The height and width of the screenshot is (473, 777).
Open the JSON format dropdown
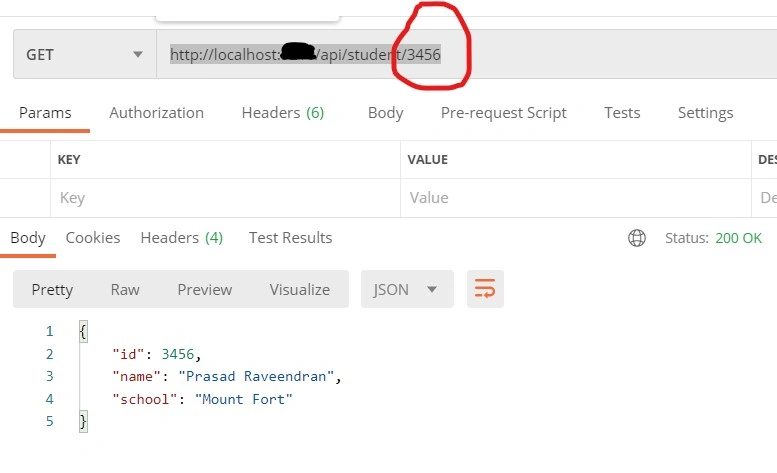[x=407, y=289]
